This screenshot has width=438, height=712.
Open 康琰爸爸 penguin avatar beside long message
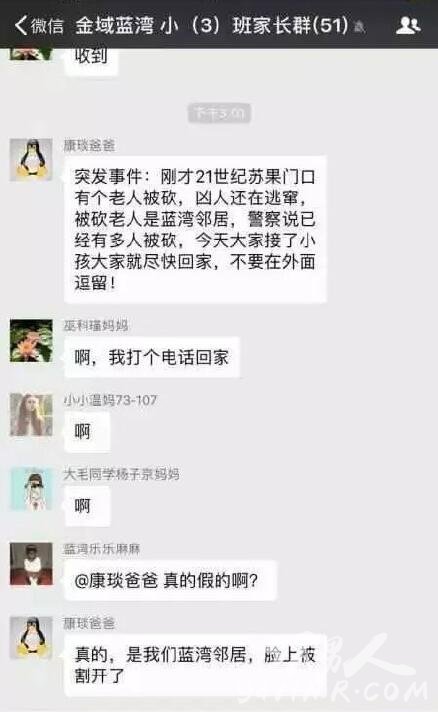tap(31, 160)
